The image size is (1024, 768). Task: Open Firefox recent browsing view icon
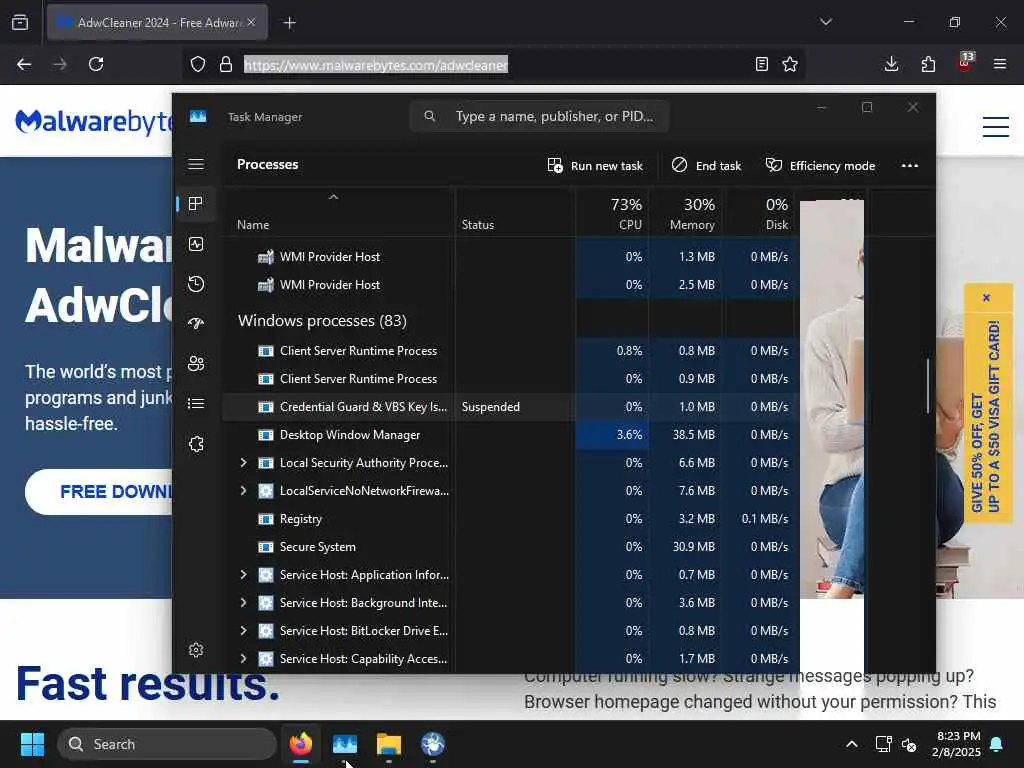20,23
